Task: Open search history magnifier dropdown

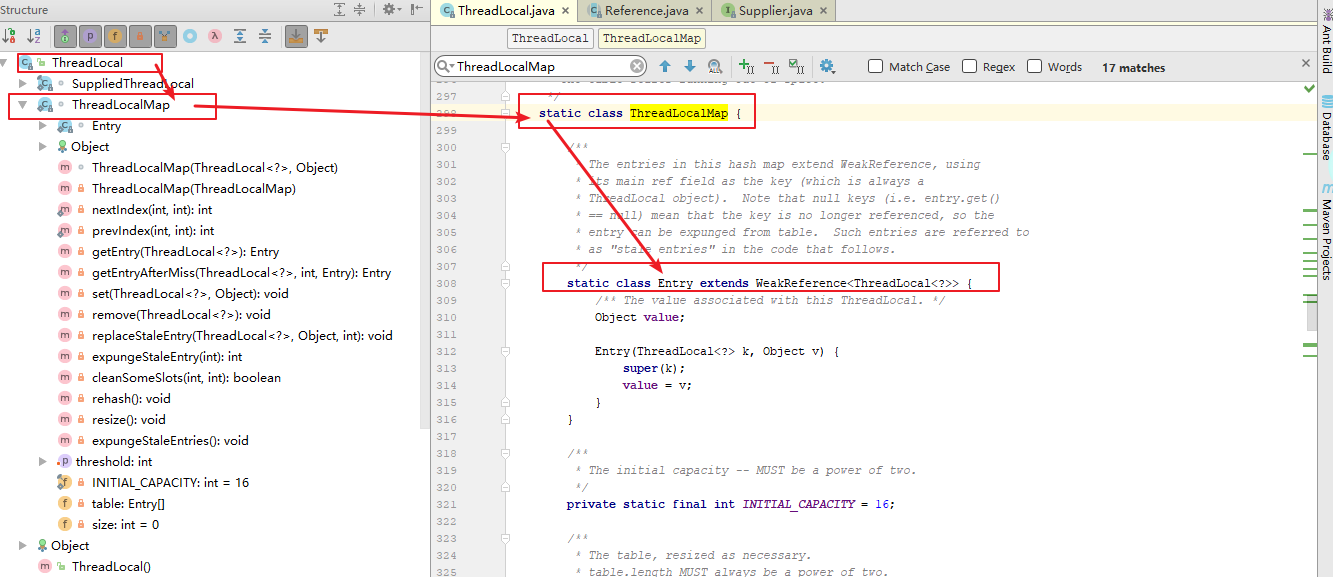Action: [446, 67]
